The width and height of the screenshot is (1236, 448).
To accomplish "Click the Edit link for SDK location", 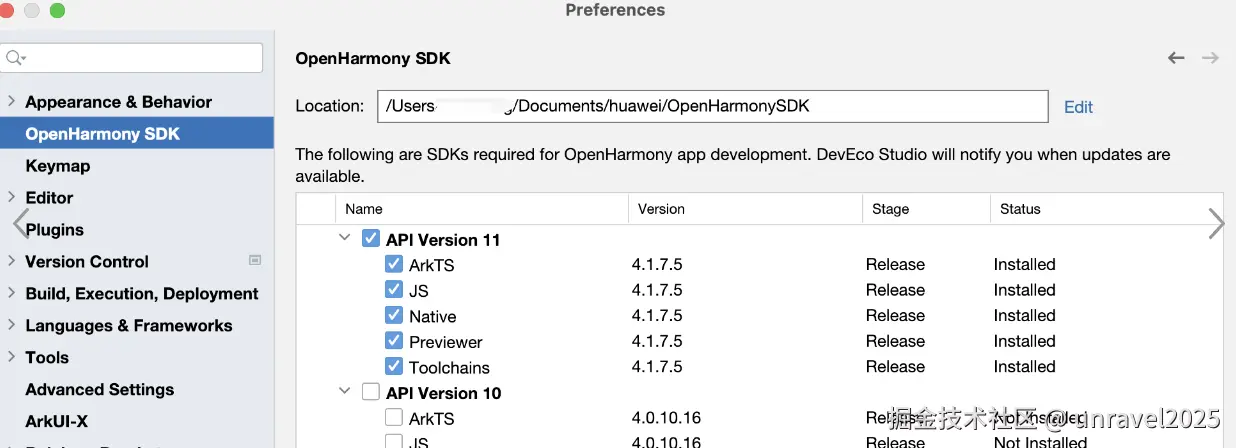I will (x=1078, y=107).
